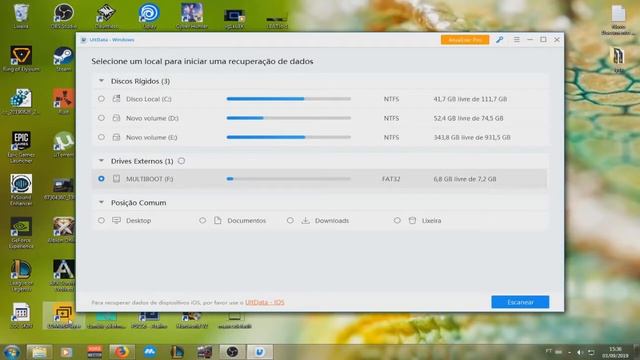This screenshot has width=640, height=360.
Task: Select the MULTIBOOT (F:) radio button
Action: click(x=101, y=179)
